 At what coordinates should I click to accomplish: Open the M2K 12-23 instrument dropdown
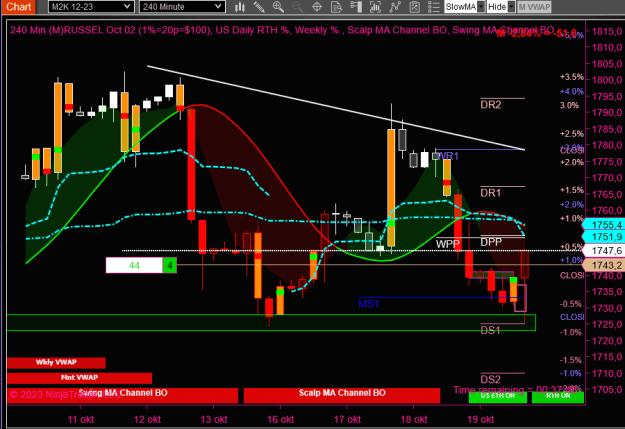click(91, 7)
